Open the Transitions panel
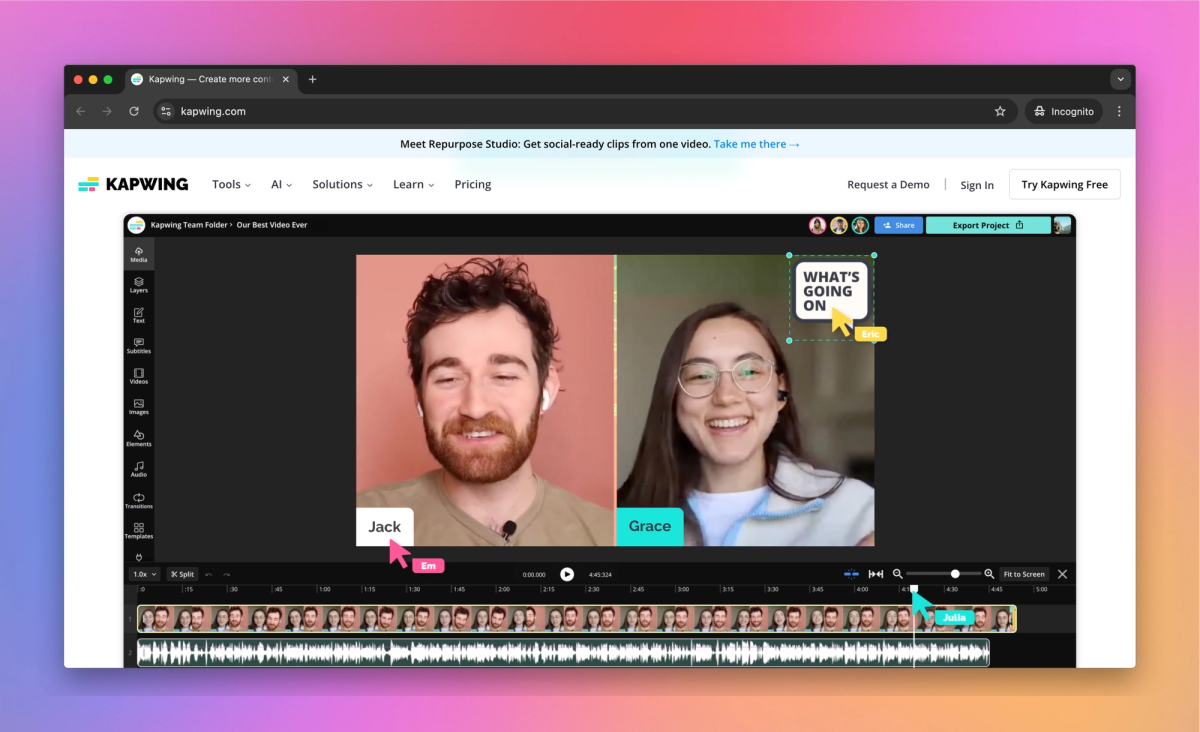The image size is (1200, 732). 139,500
